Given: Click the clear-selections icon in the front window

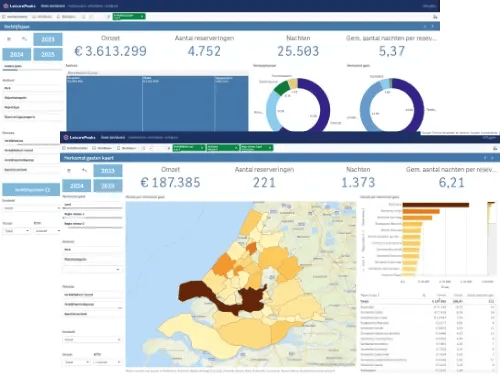Looking at the screenshot, I should [x=69, y=171].
